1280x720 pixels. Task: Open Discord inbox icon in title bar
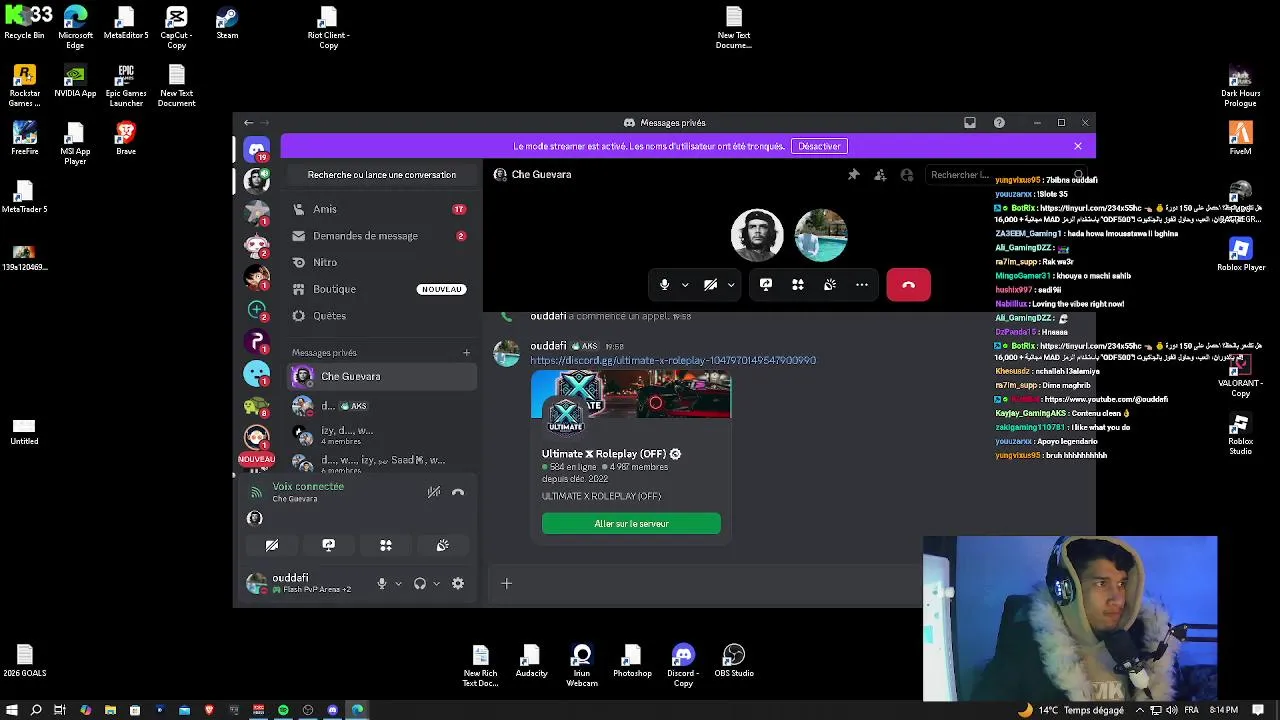pyautogui.click(x=970, y=123)
